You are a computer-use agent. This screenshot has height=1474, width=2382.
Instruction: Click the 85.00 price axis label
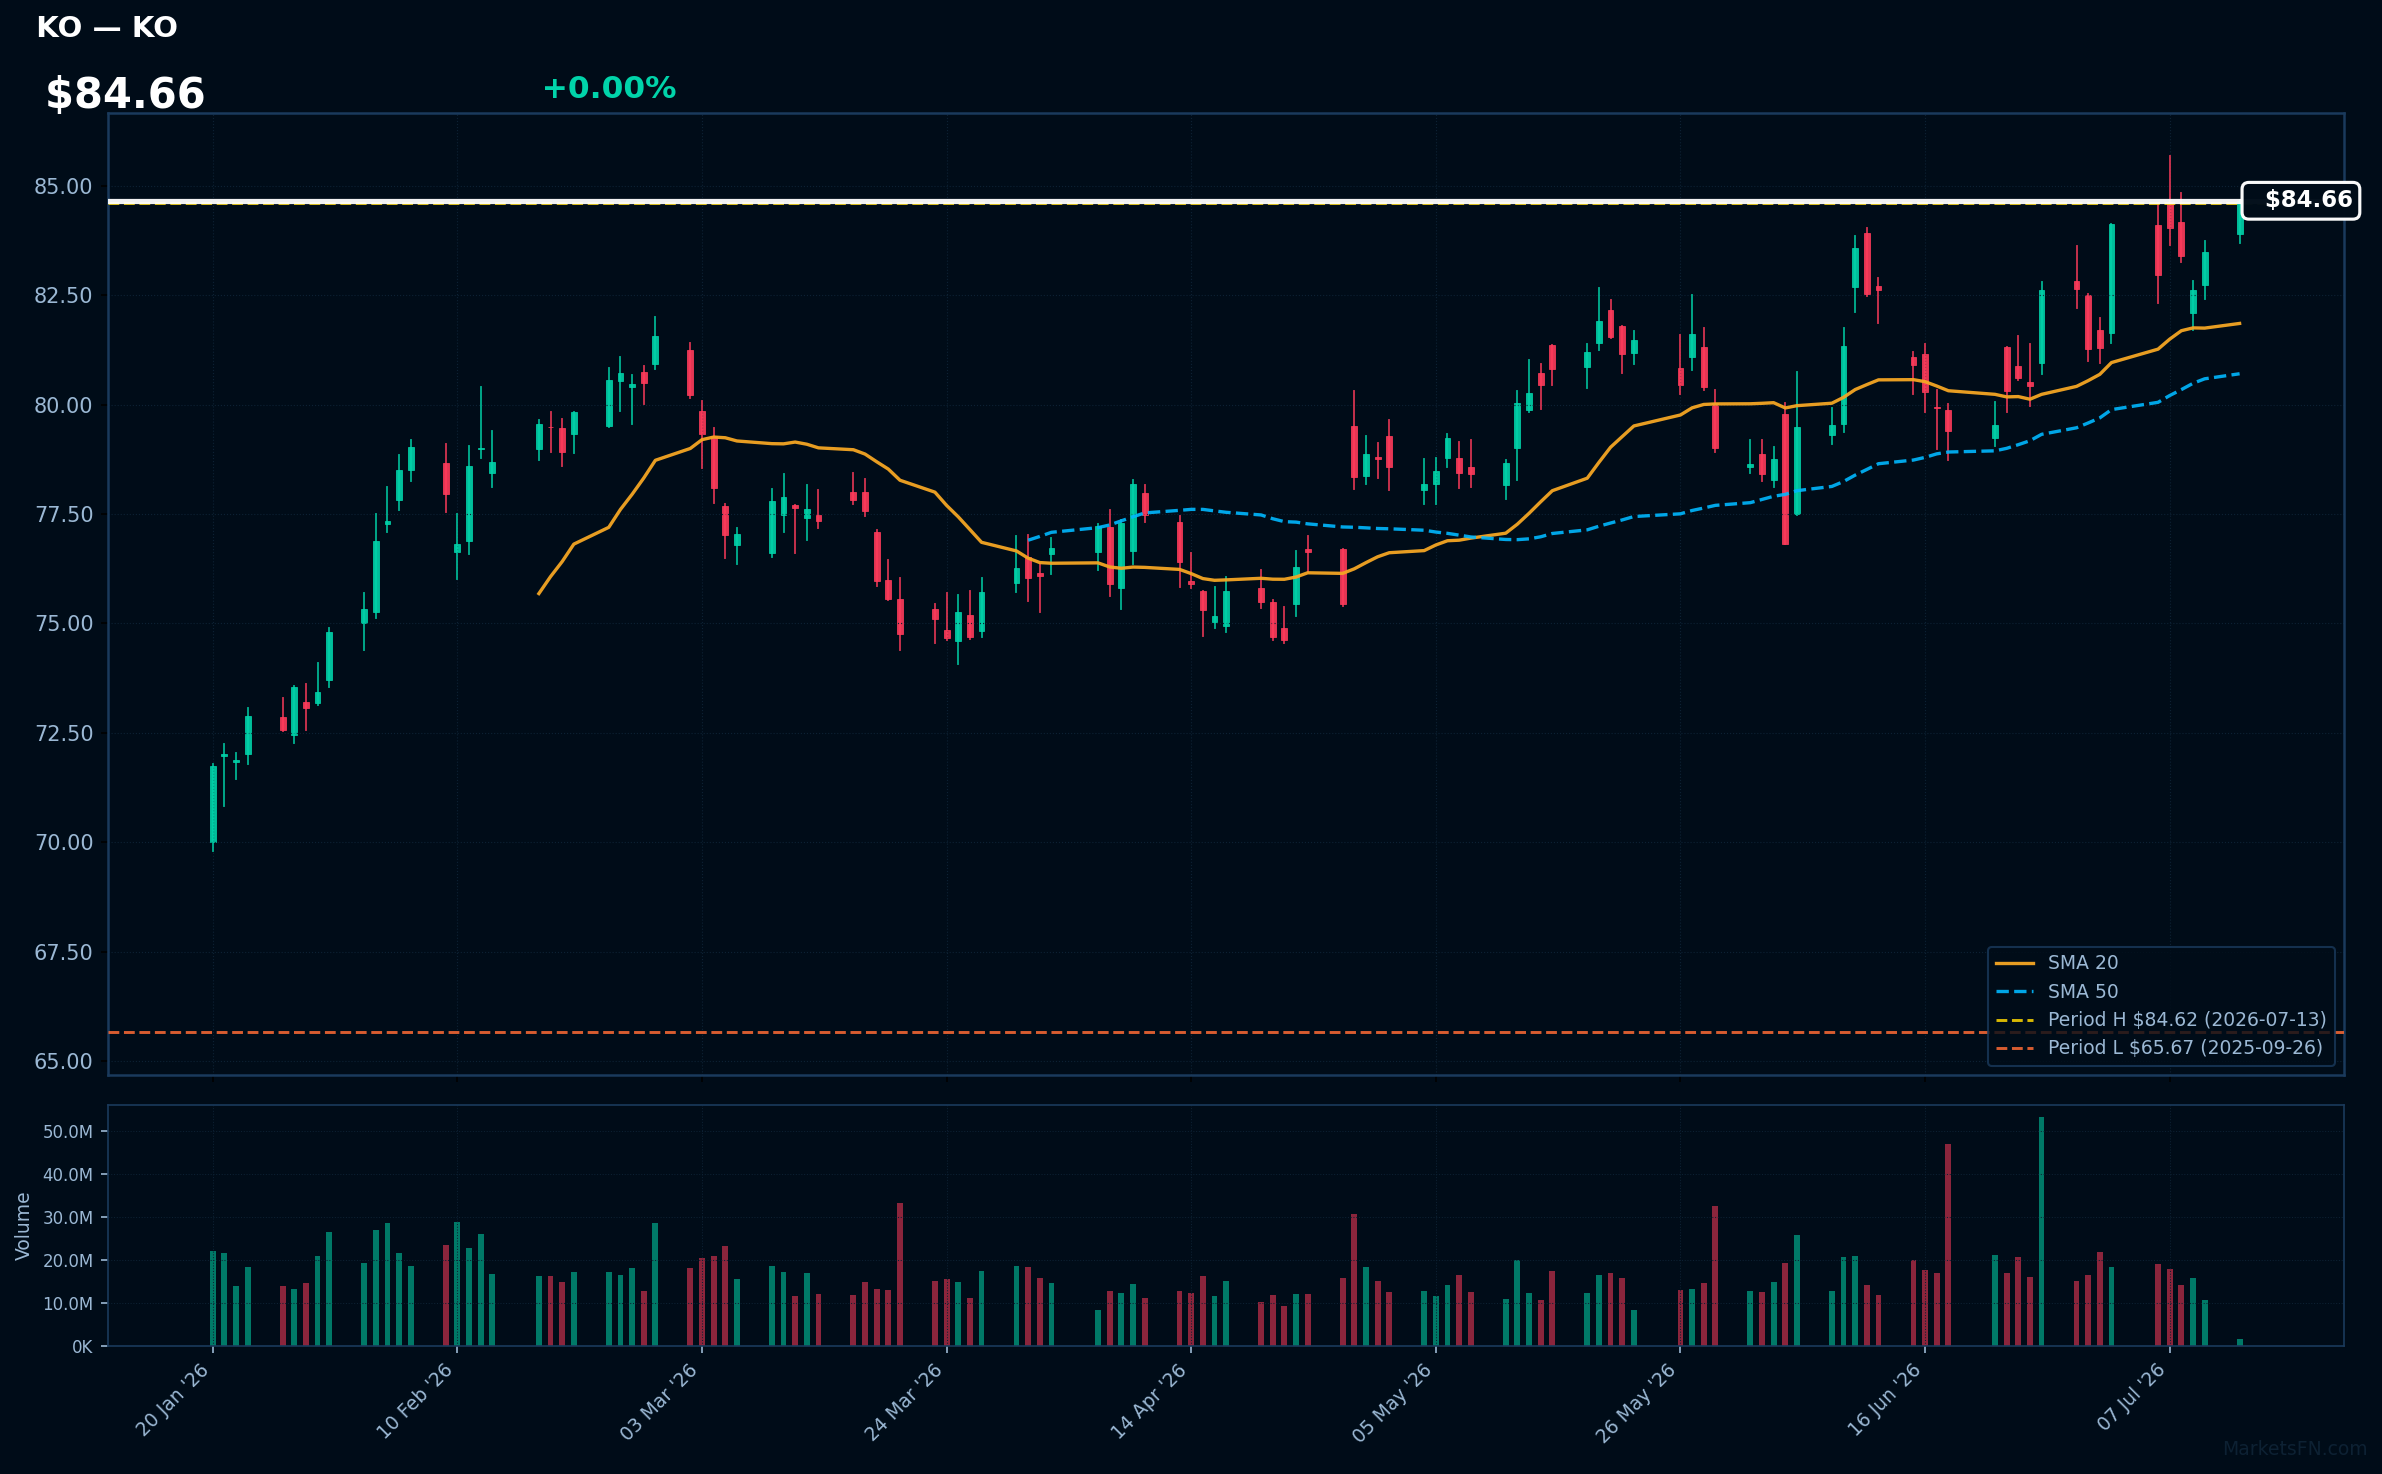pyautogui.click(x=63, y=187)
